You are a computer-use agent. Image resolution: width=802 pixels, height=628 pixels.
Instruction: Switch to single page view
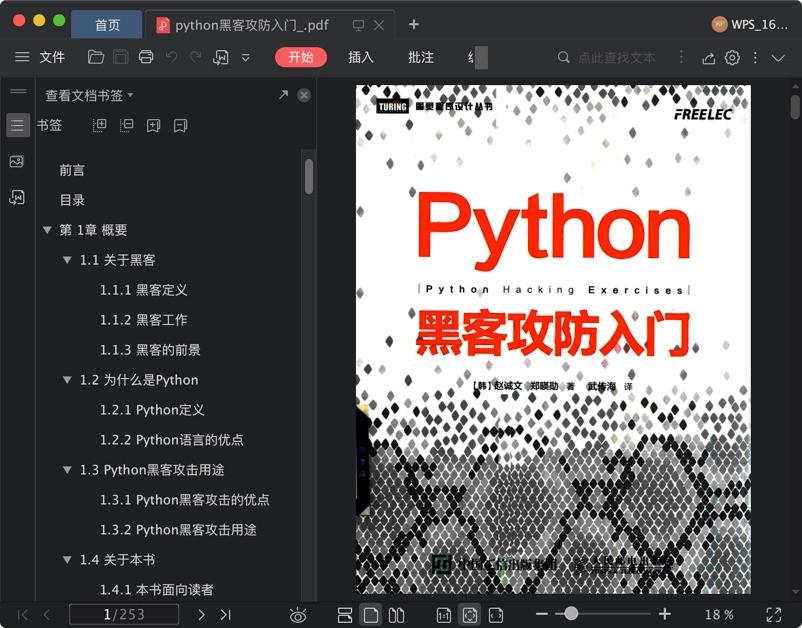click(x=371, y=615)
